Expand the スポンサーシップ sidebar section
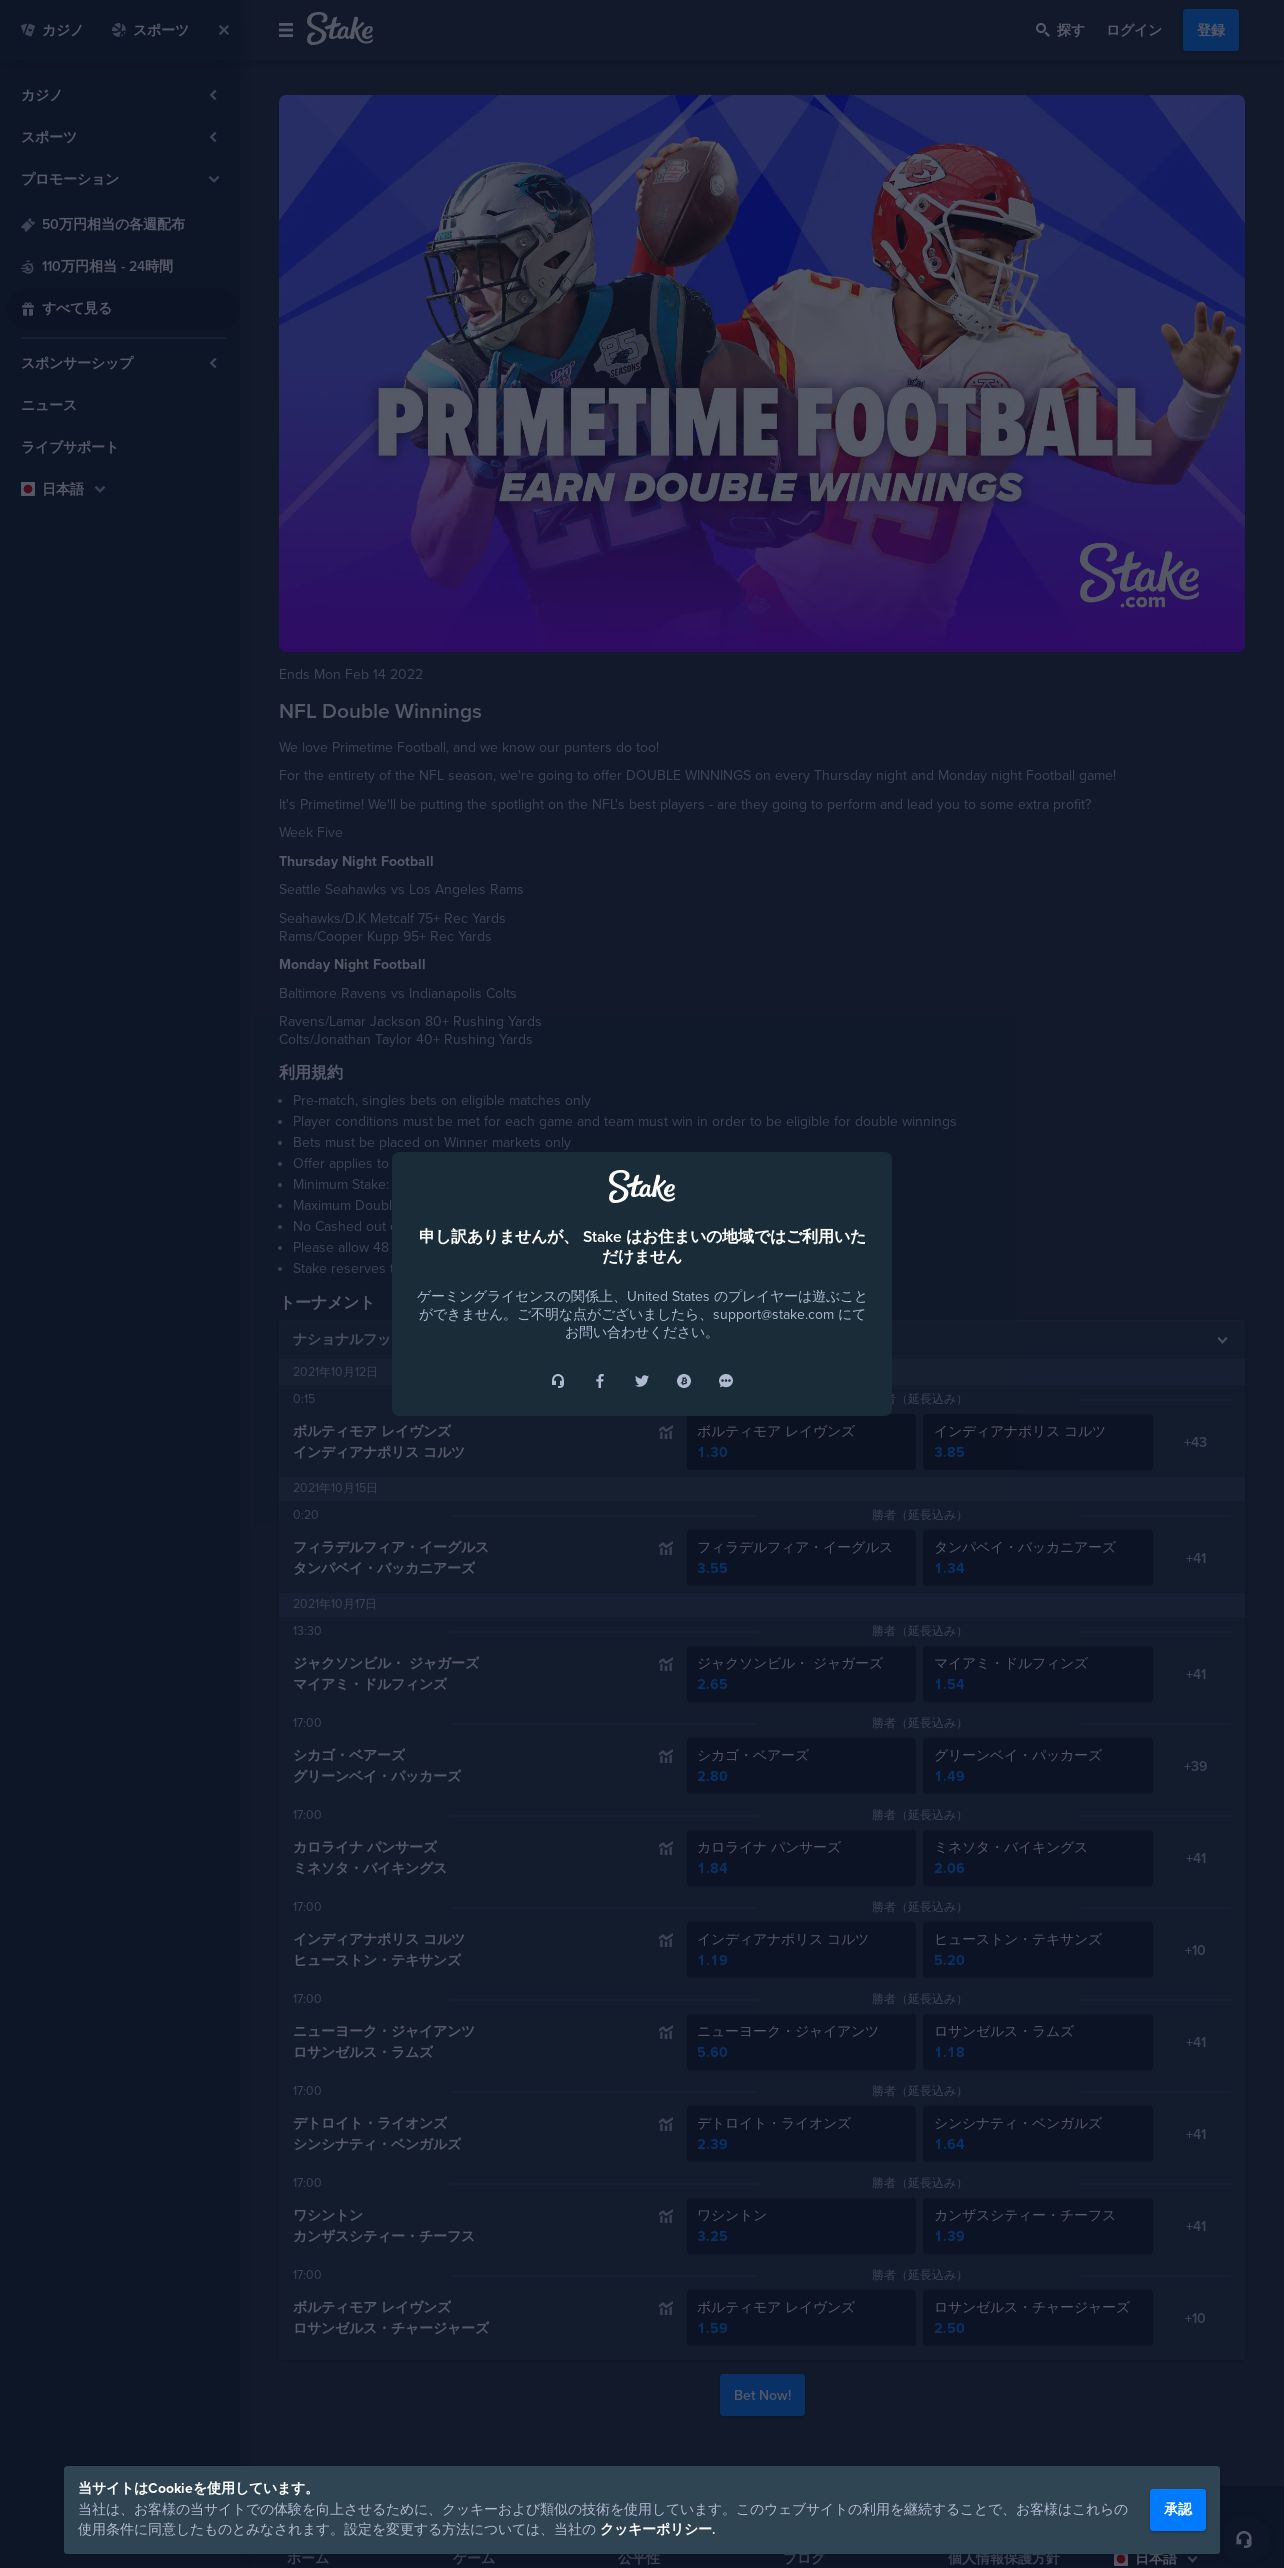1284x2568 pixels. coord(120,363)
